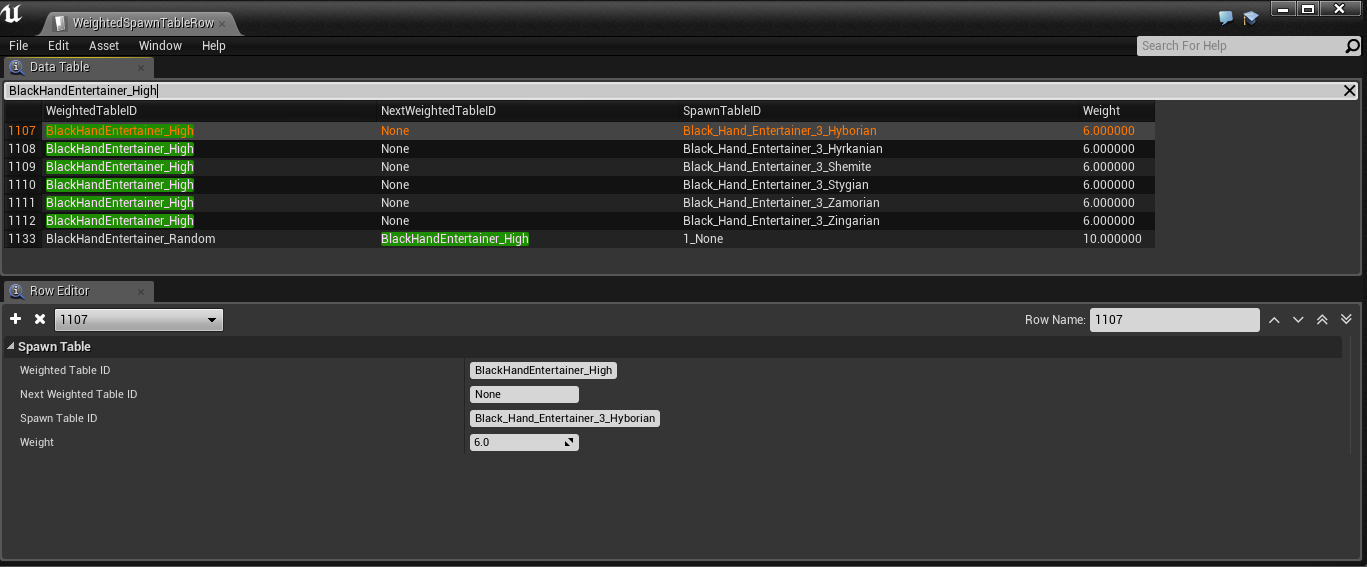The height and width of the screenshot is (567, 1367).
Task: Clear the data table search filter
Action: 1349,91
